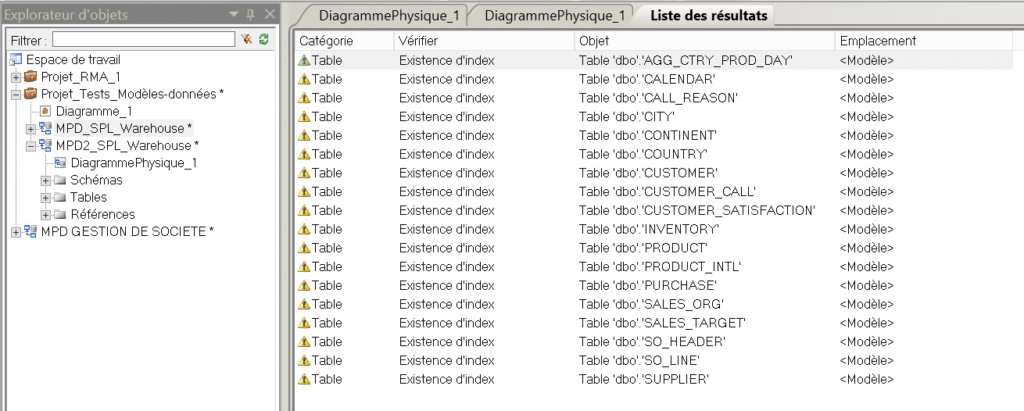
Task: Click the Schémas folder icon
Action: [x=60, y=180]
